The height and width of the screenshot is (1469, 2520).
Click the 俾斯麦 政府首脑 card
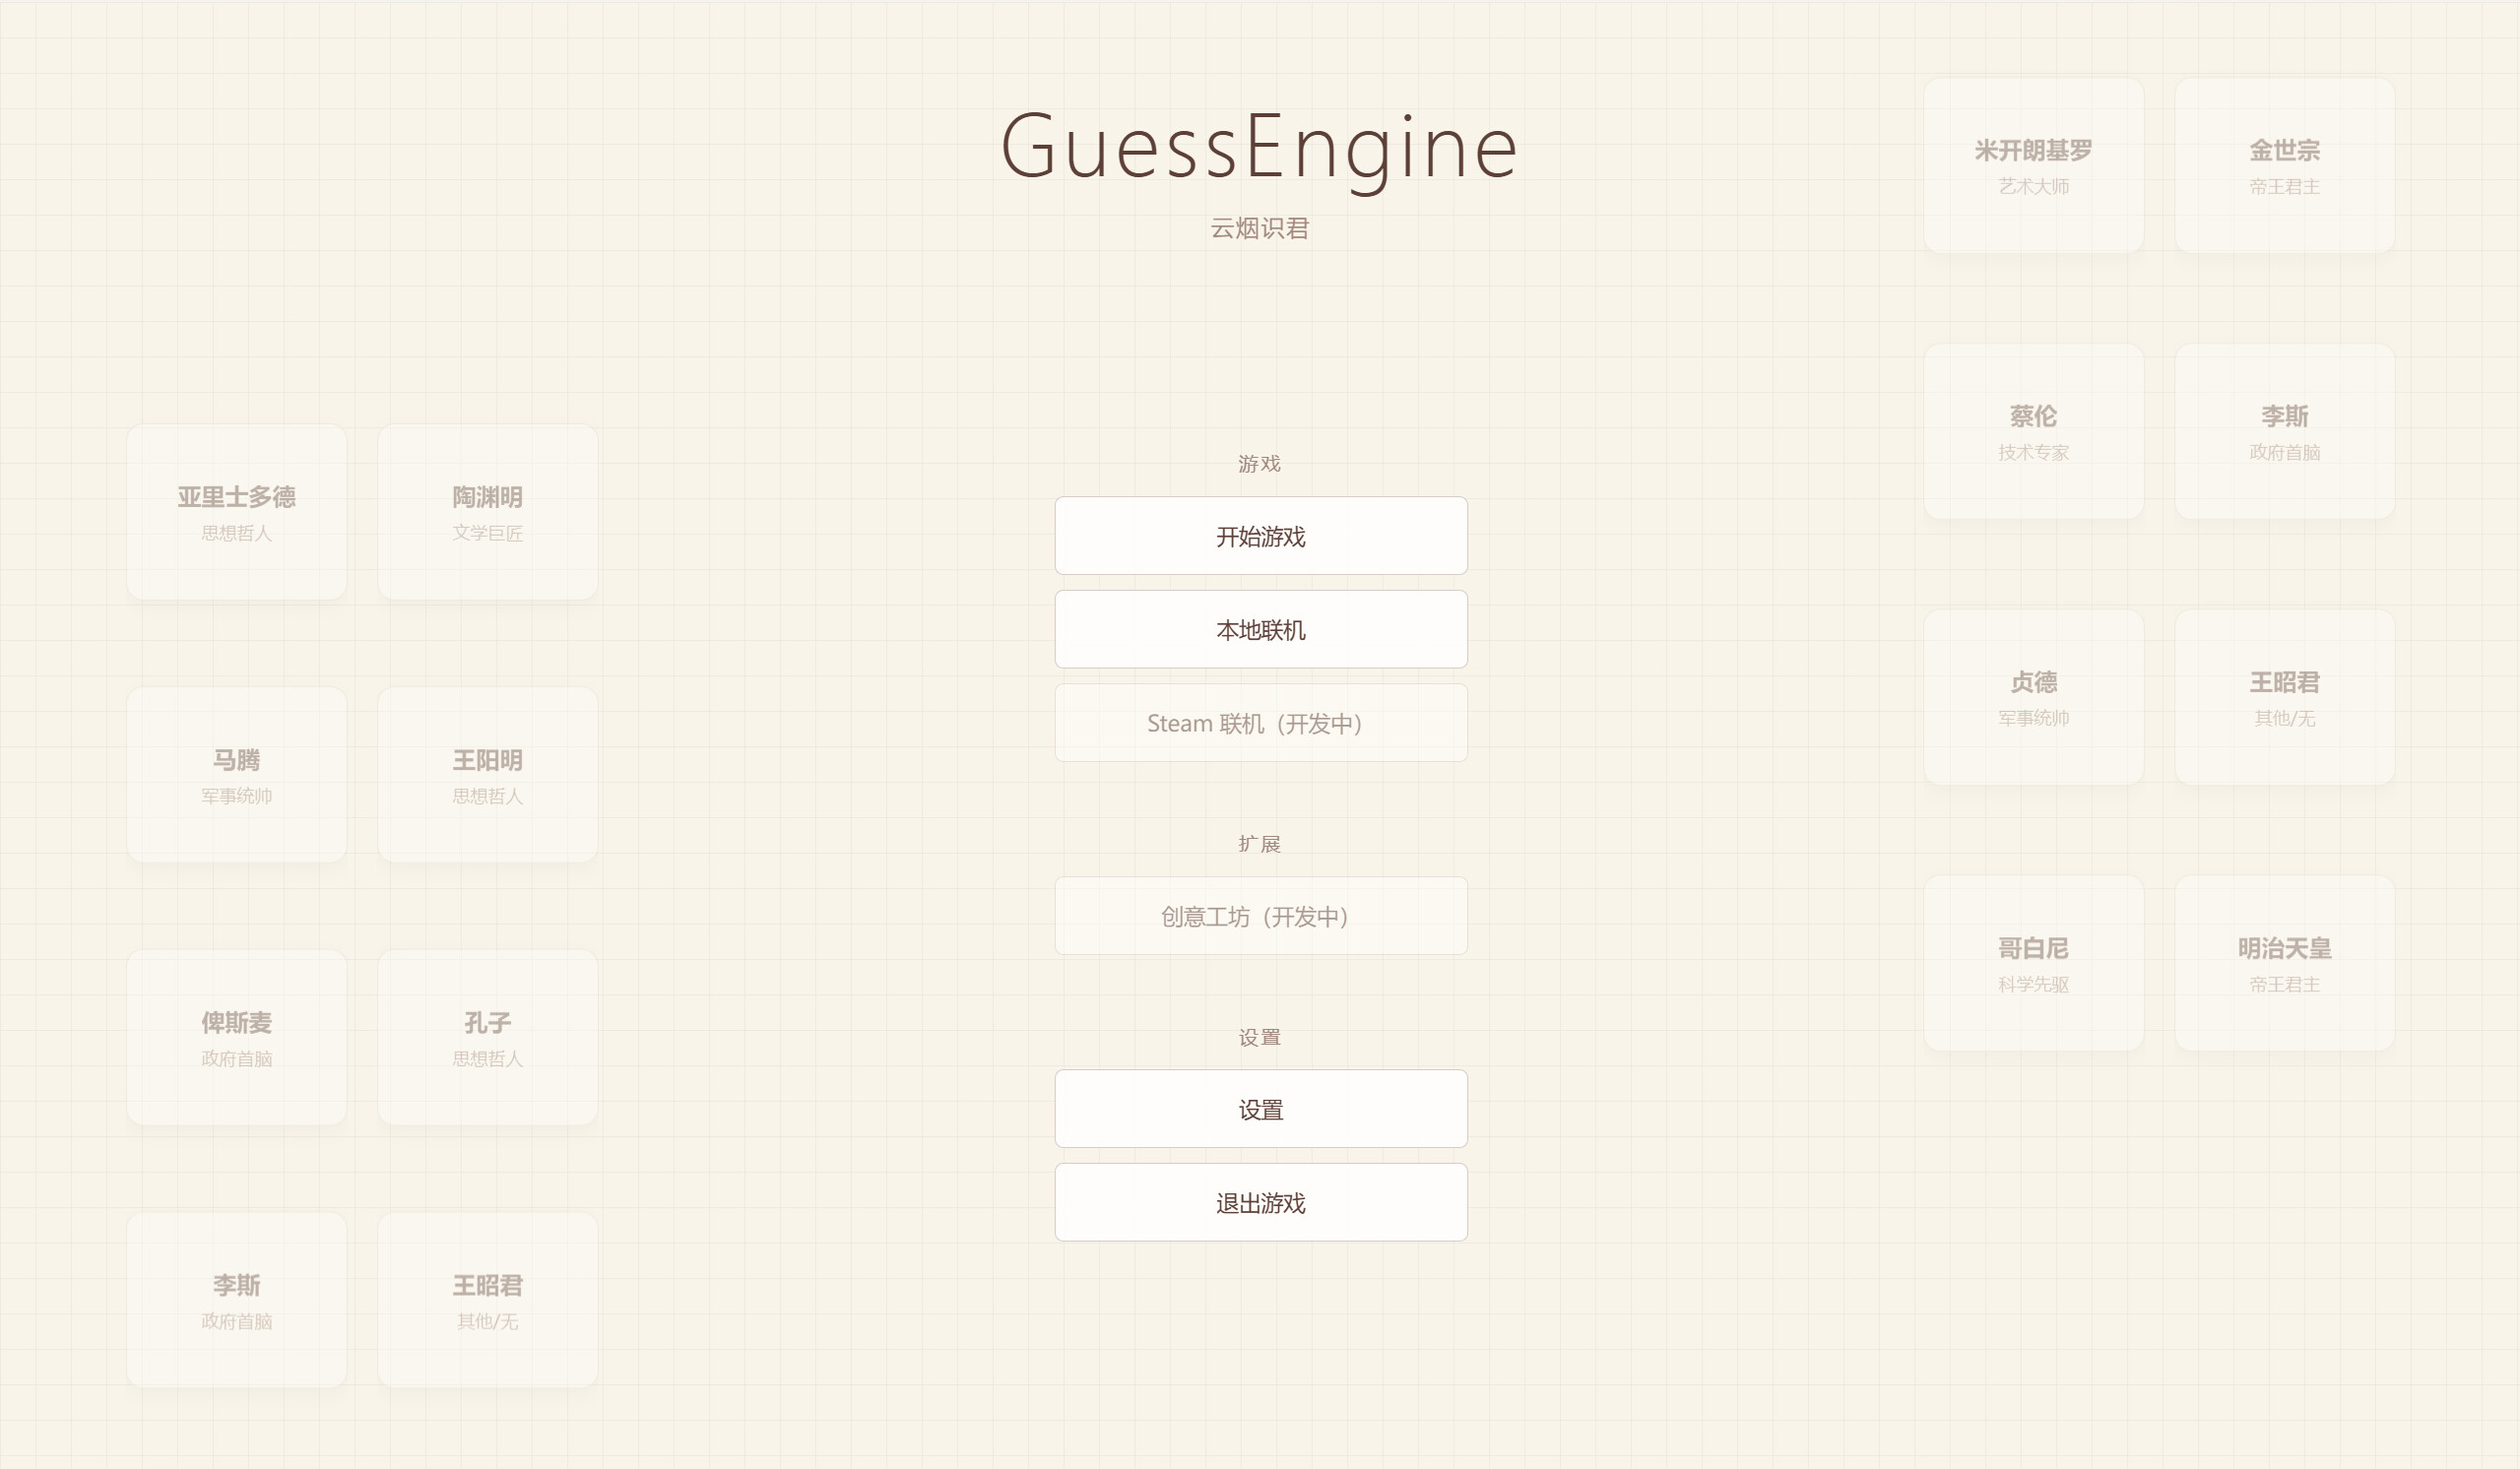(236, 1036)
